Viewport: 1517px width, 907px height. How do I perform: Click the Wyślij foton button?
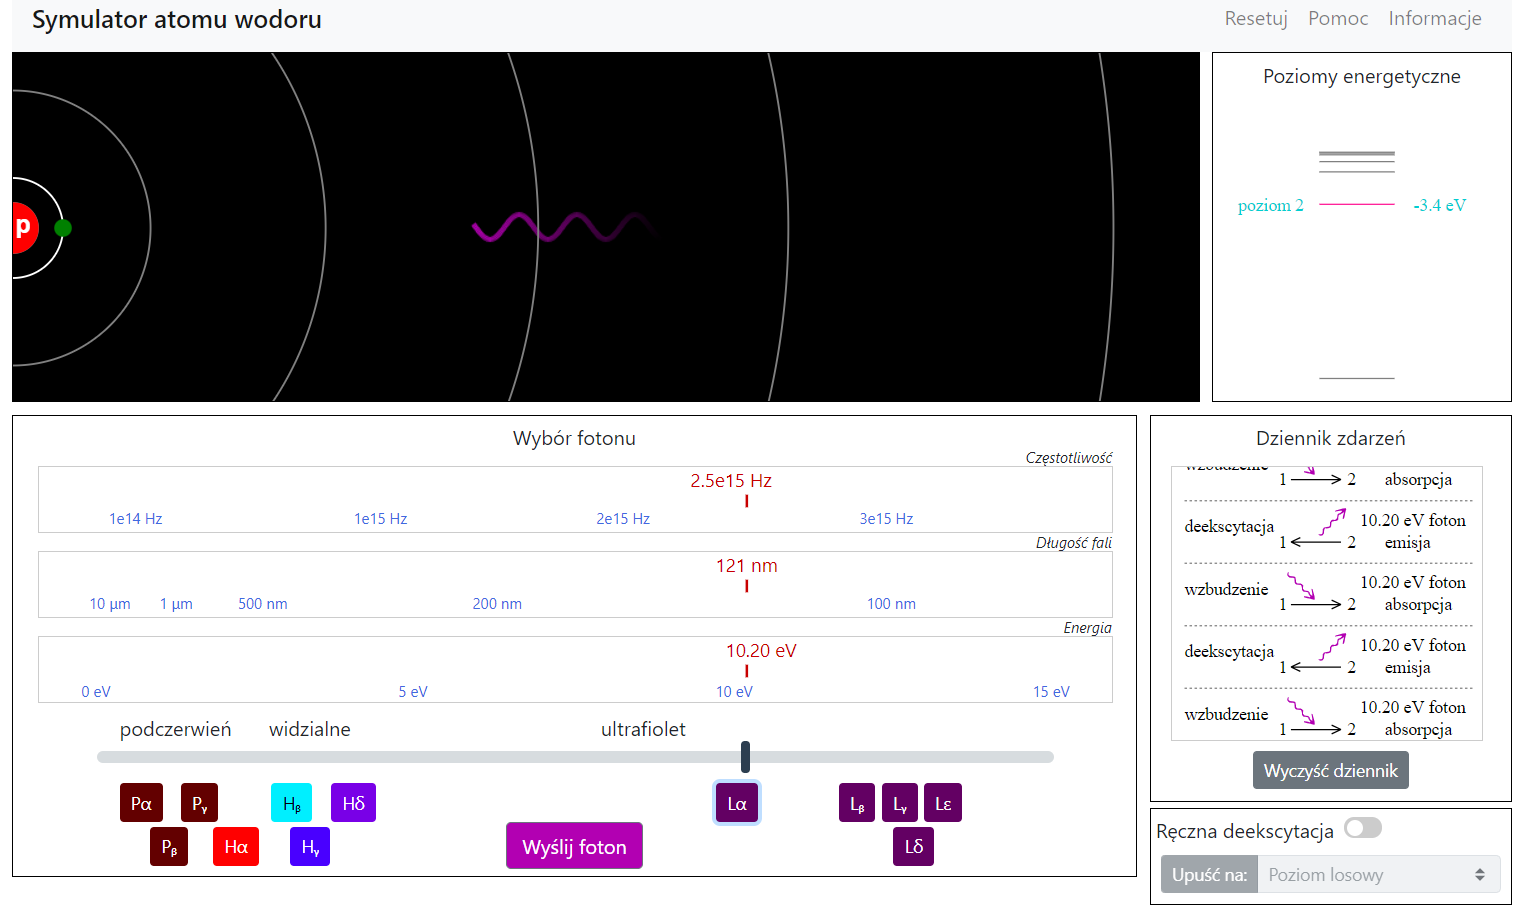[574, 846]
